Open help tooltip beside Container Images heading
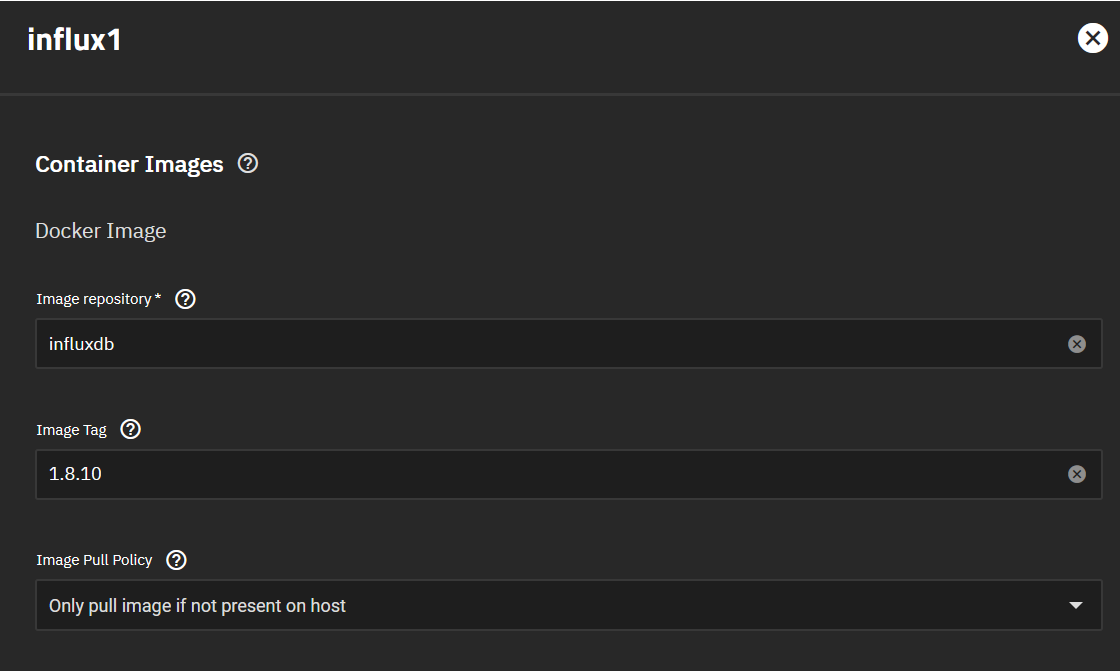This screenshot has height=671, width=1120. click(x=248, y=164)
